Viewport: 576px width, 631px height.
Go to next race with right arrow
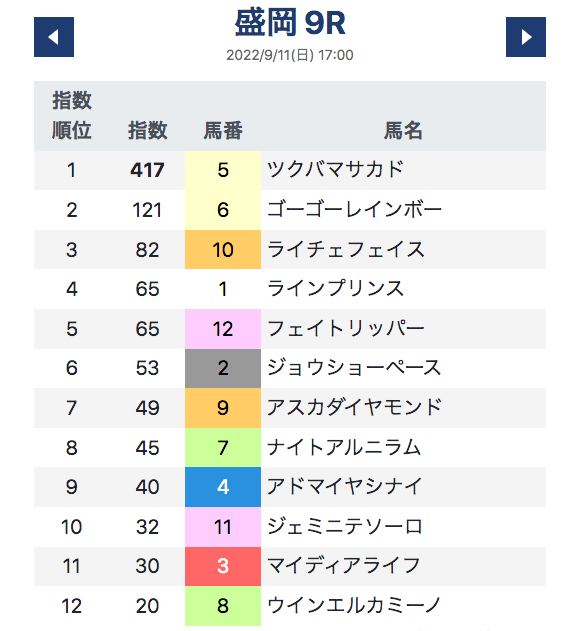pos(525,37)
